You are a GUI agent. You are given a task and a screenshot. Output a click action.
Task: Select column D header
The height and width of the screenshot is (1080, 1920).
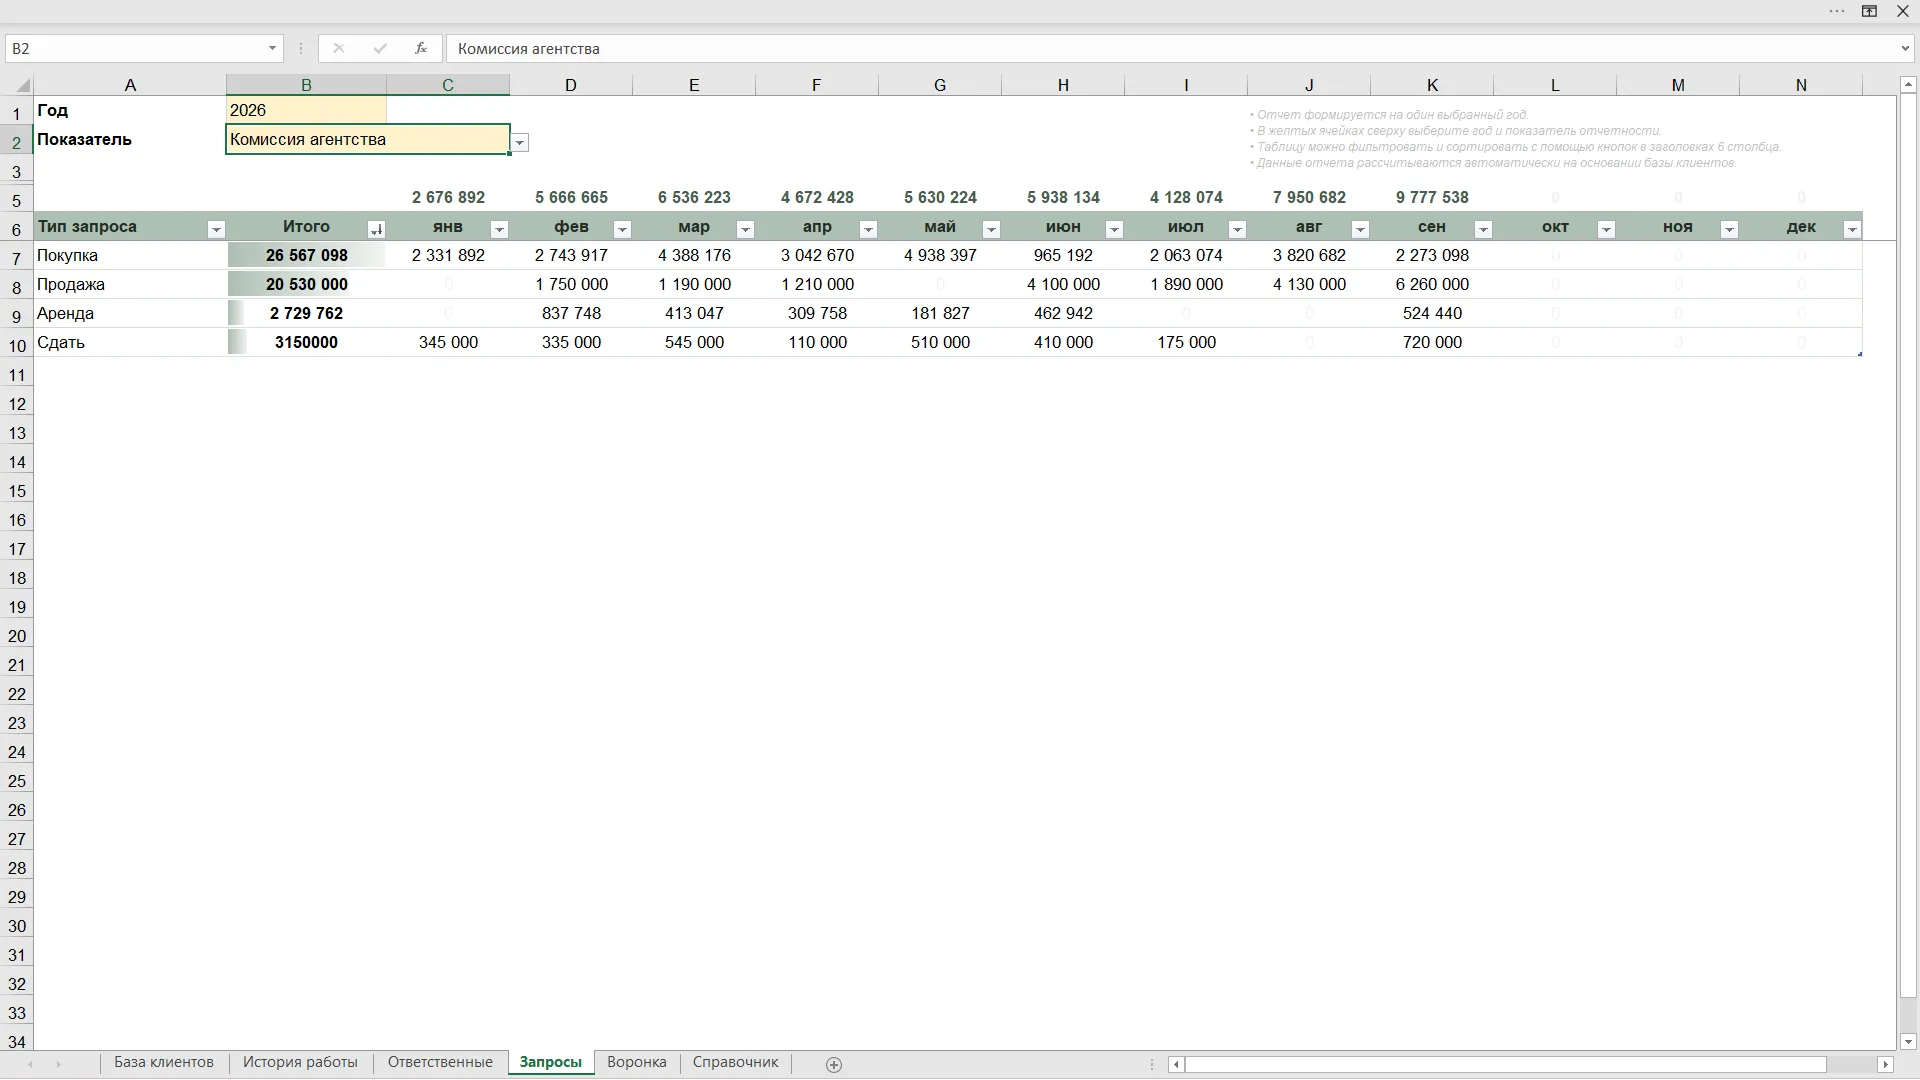click(571, 86)
